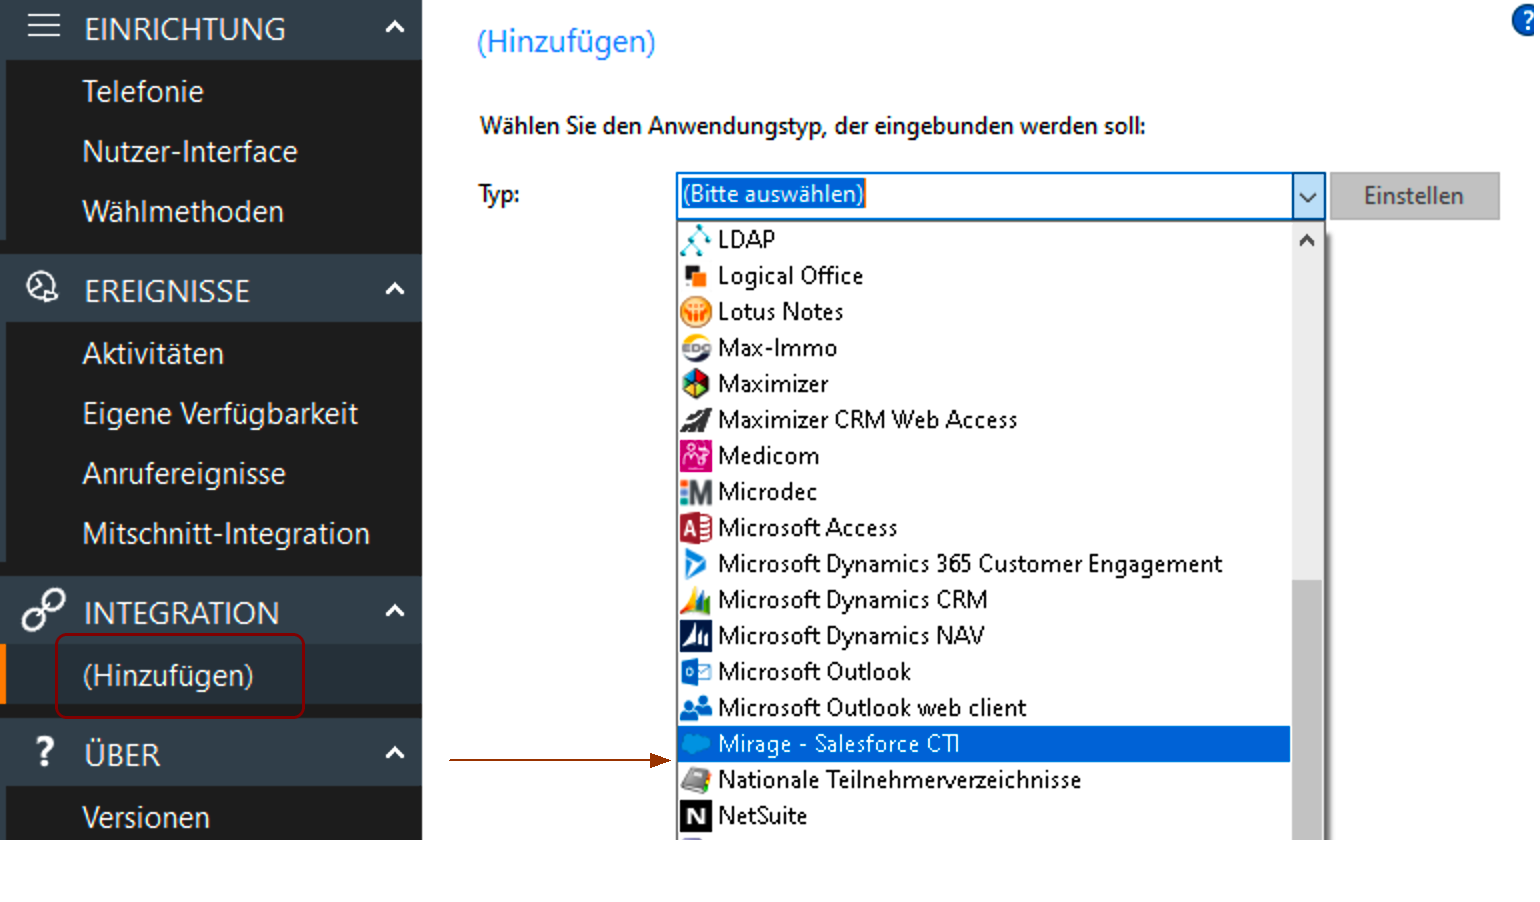
Task: Select Microsoft Dynamics NAV entry
Action: 984,636
